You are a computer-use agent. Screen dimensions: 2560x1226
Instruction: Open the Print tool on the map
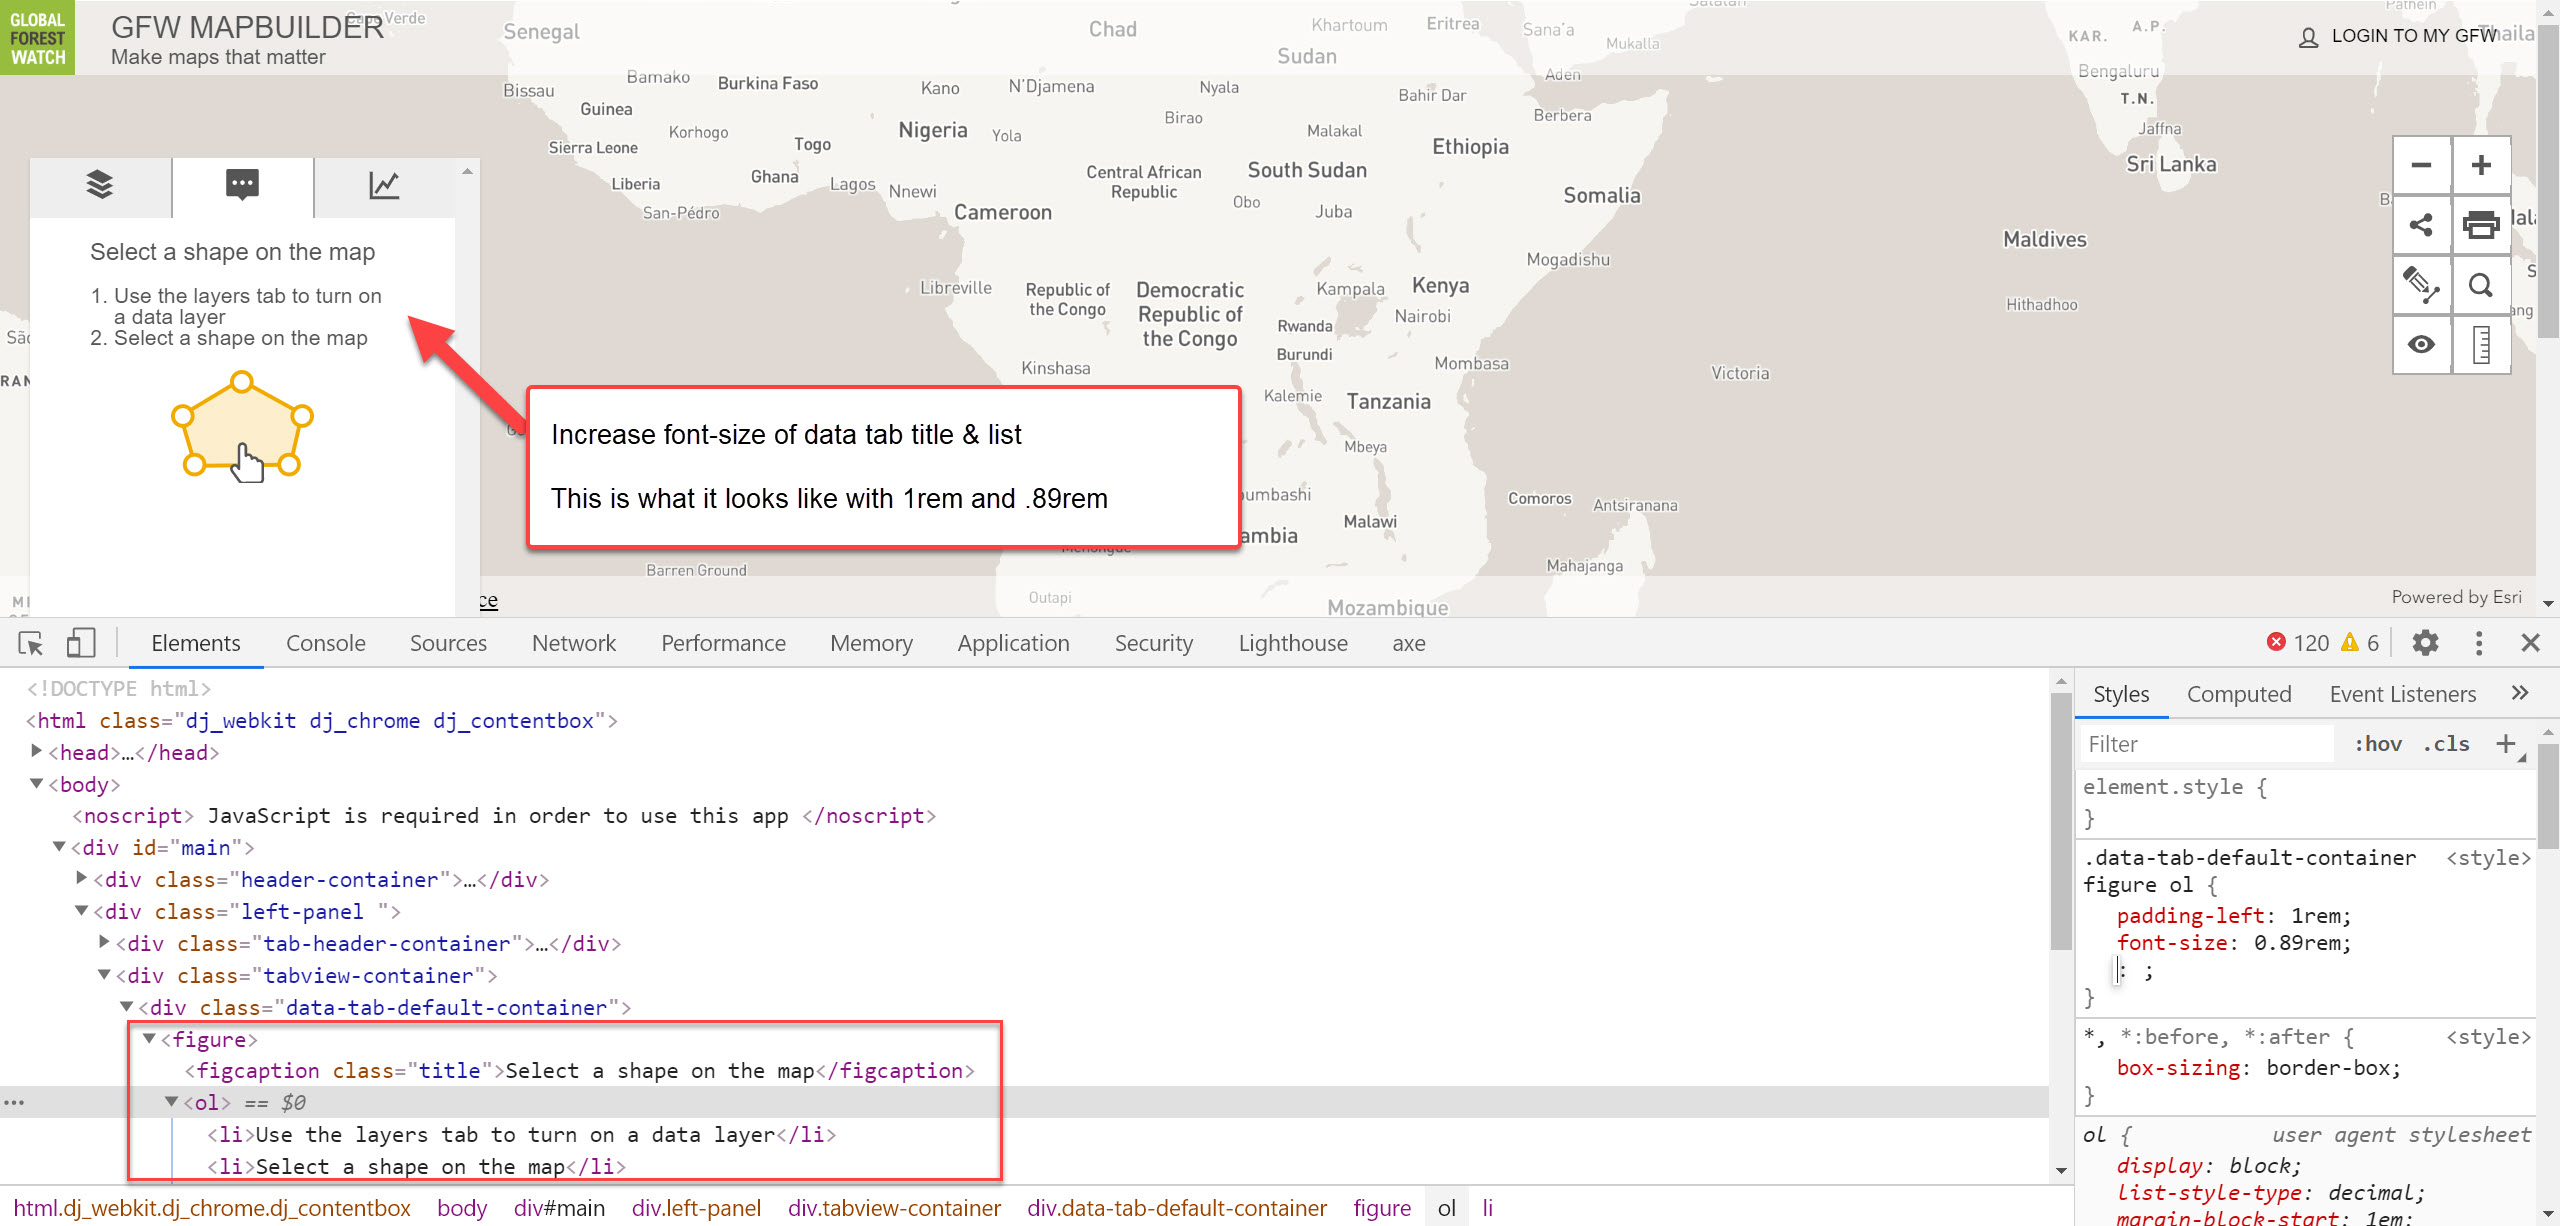pyautogui.click(x=2481, y=225)
